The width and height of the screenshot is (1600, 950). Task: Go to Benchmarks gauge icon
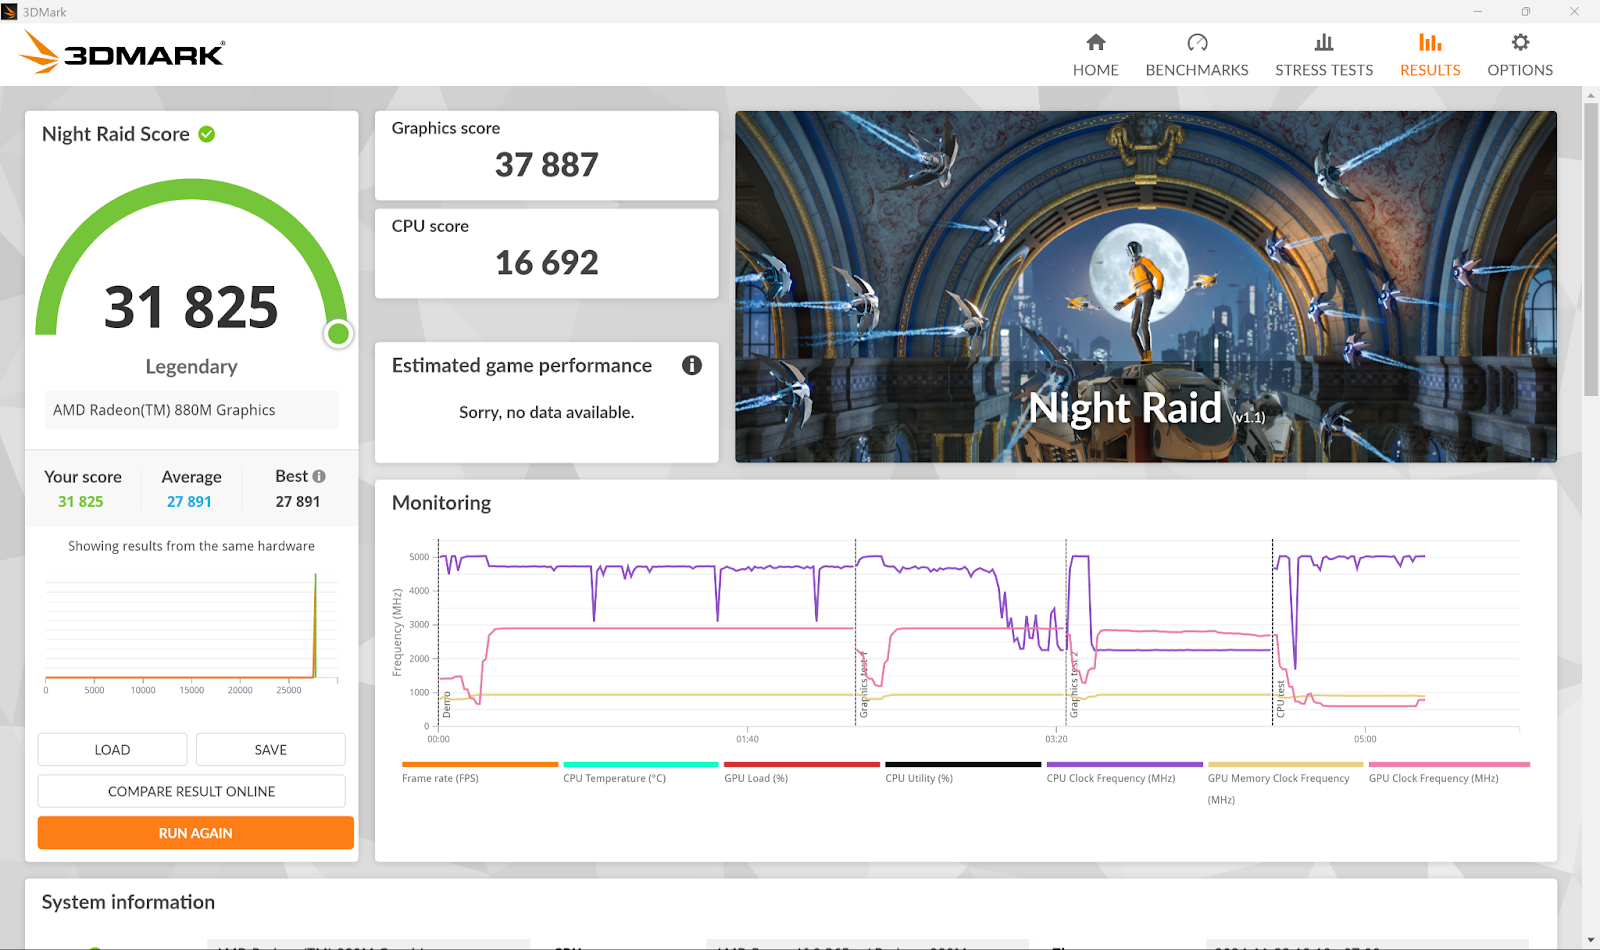[x=1197, y=42]
